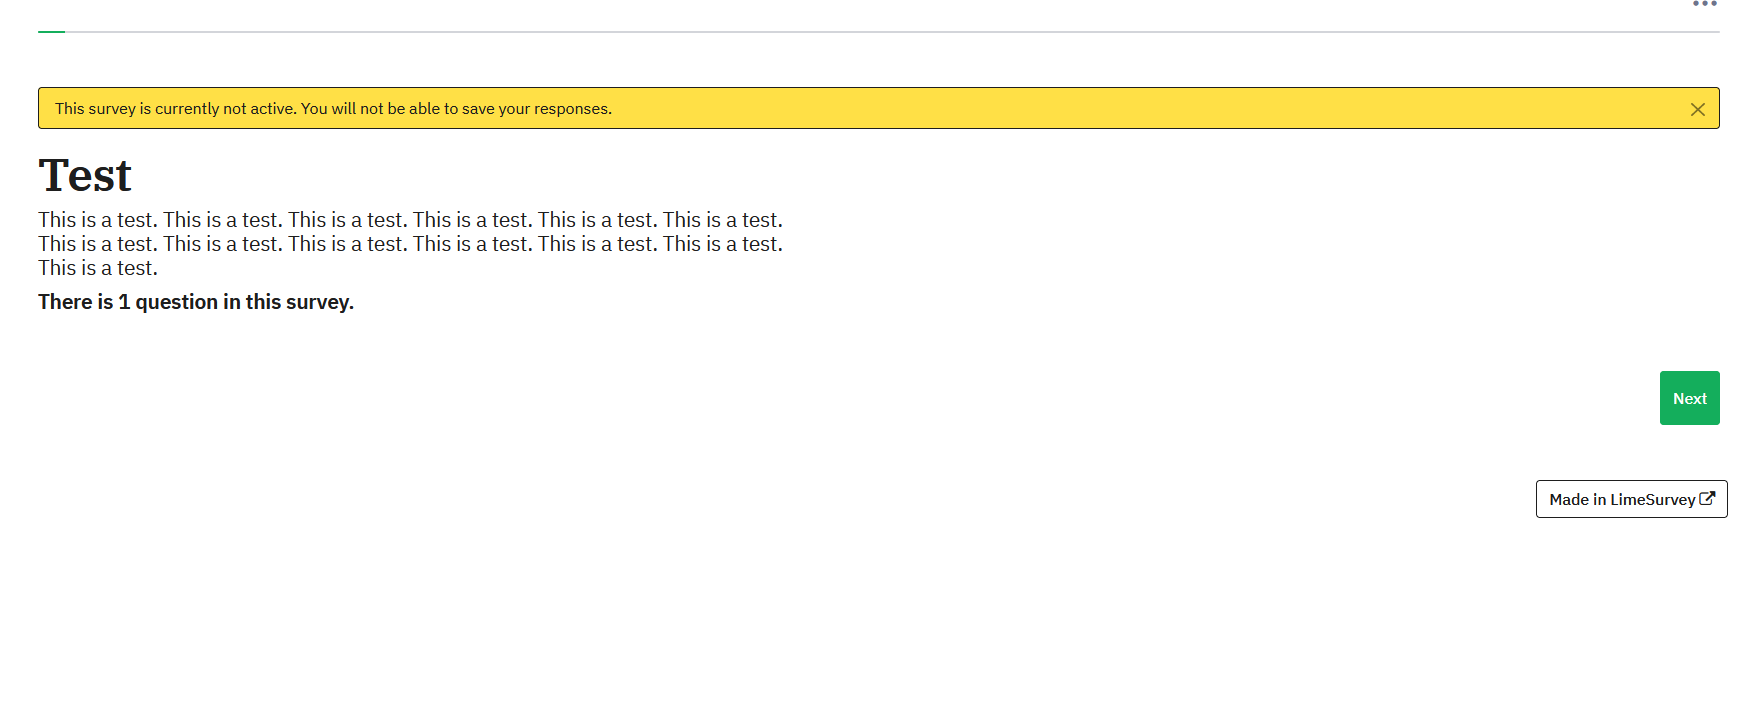Open the three-dots menu at top right

(x=1704, y=4)
